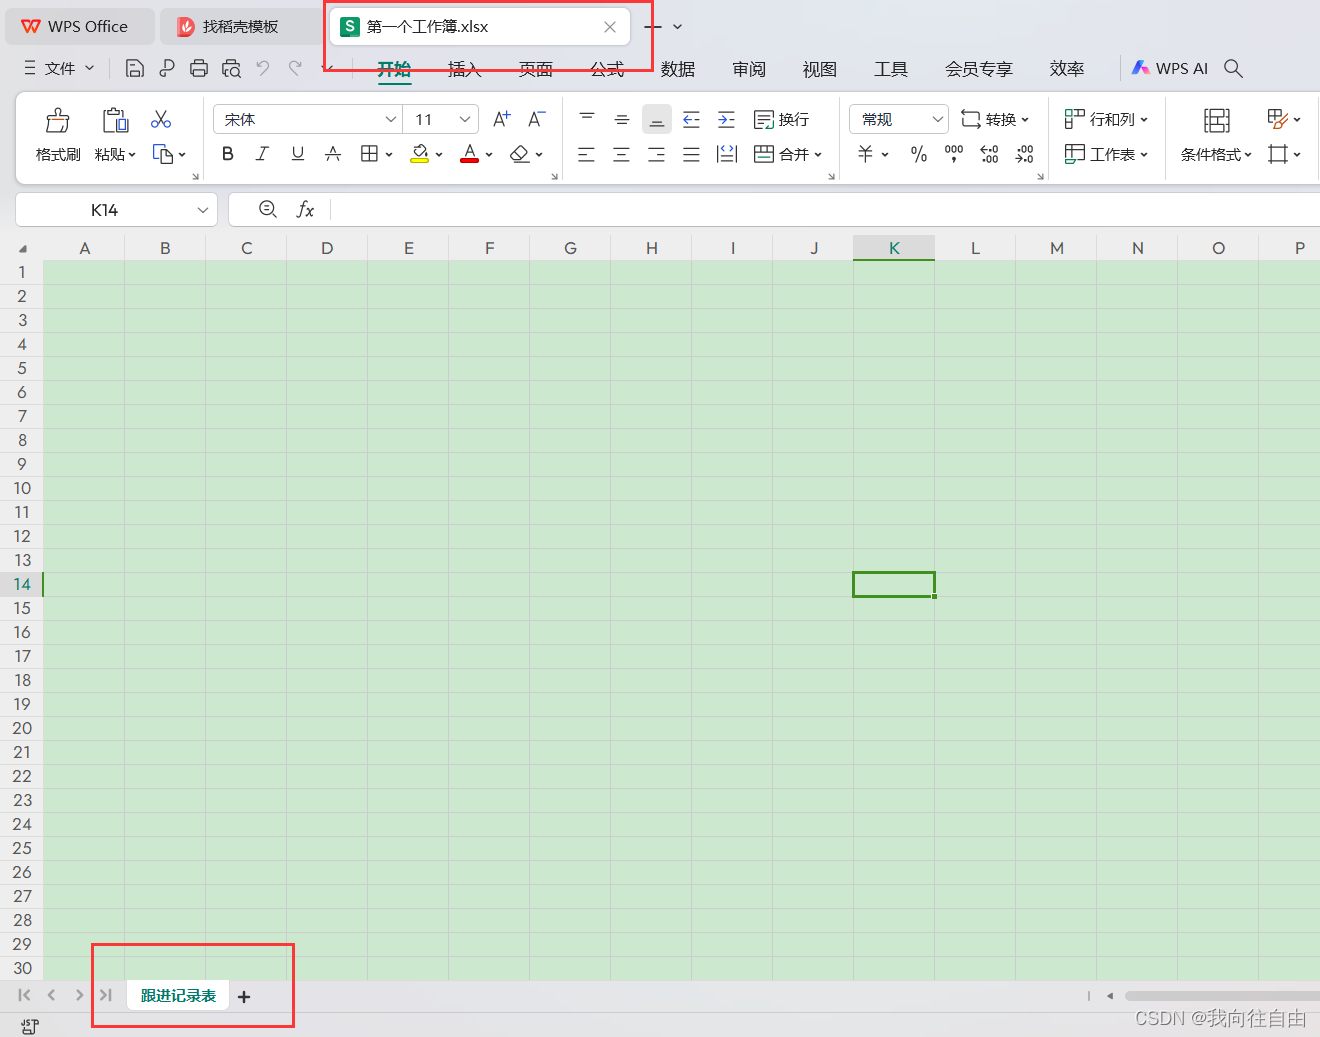
Task: Click the search magnifier icon
Action: (x=1233, y=68)
